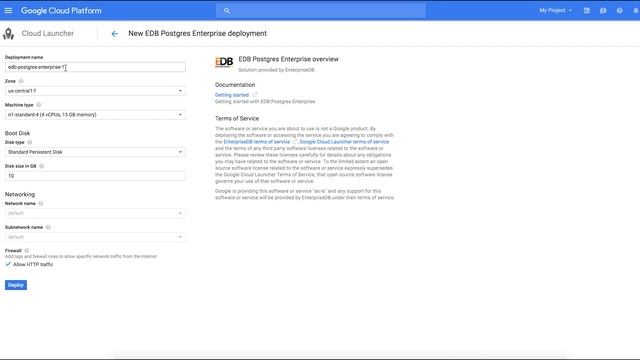This screenshot has width=640, height=360.
Task: Show help for Subnetwork name
Action: 48,227
